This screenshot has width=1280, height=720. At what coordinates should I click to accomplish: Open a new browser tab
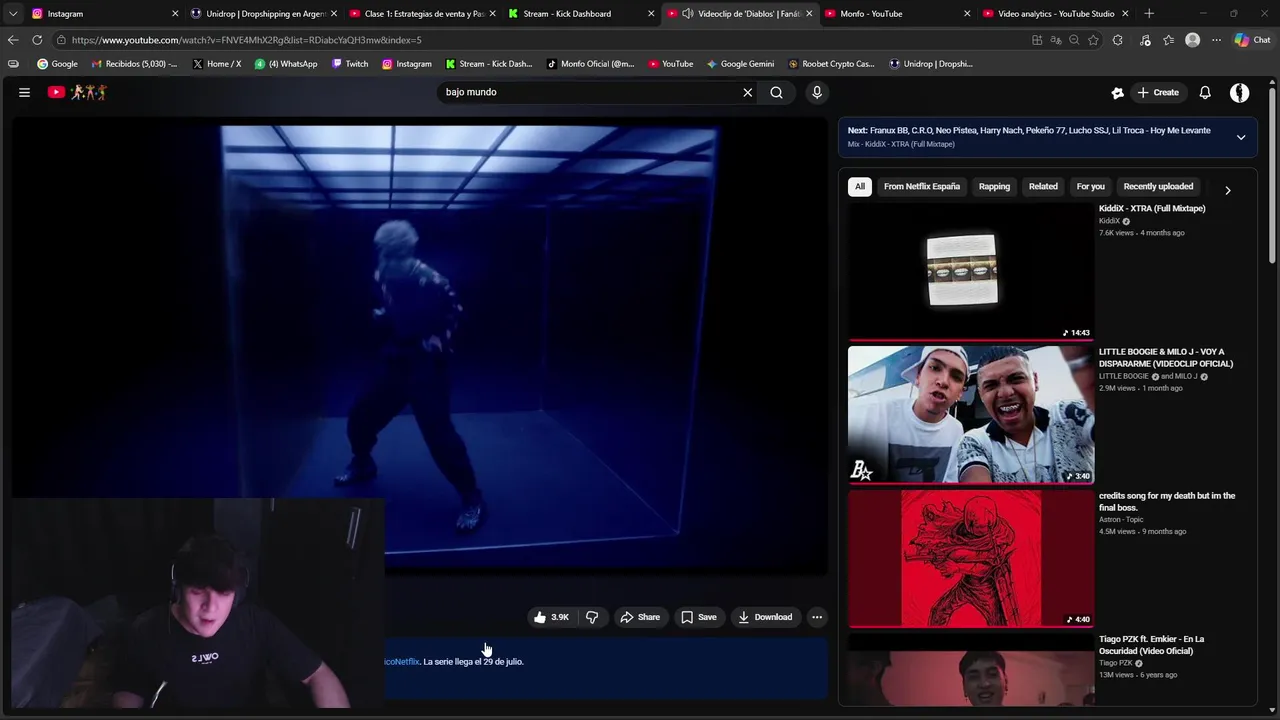click(x=1149, y=14)
